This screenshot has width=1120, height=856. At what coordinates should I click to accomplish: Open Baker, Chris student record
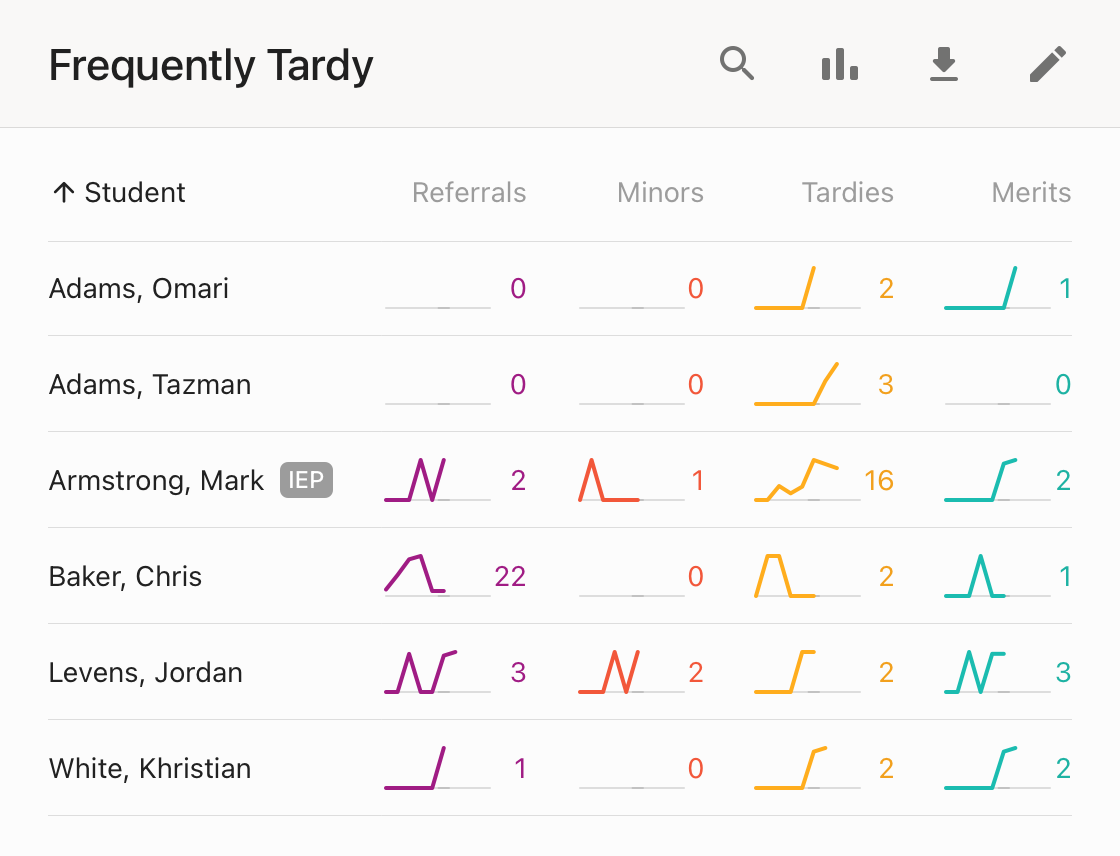coord(125,577)
